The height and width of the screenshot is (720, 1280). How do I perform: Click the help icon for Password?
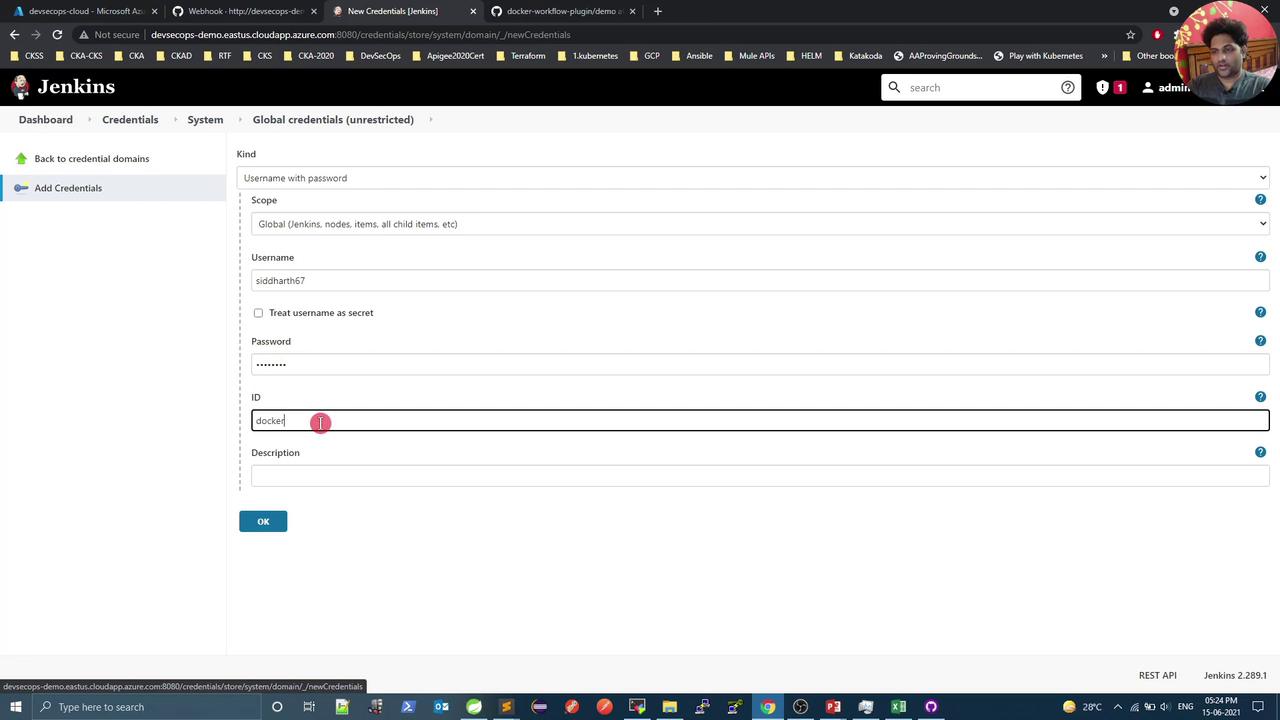[x=1260, y=341]
